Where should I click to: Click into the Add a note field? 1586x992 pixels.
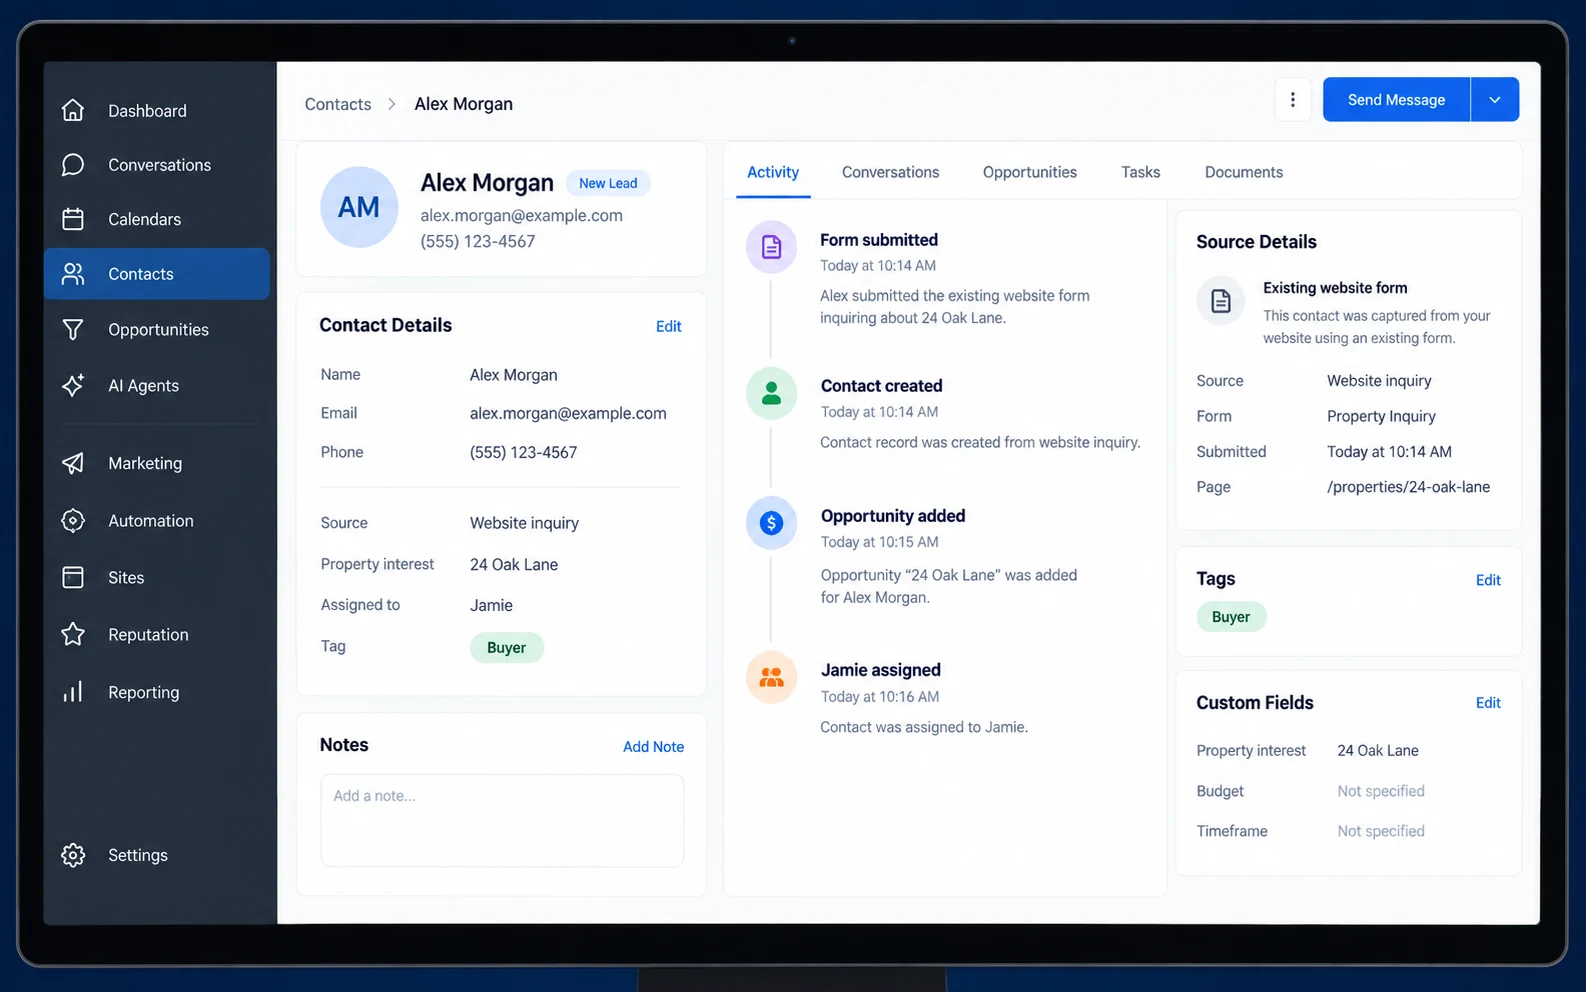tap(502, 820)
